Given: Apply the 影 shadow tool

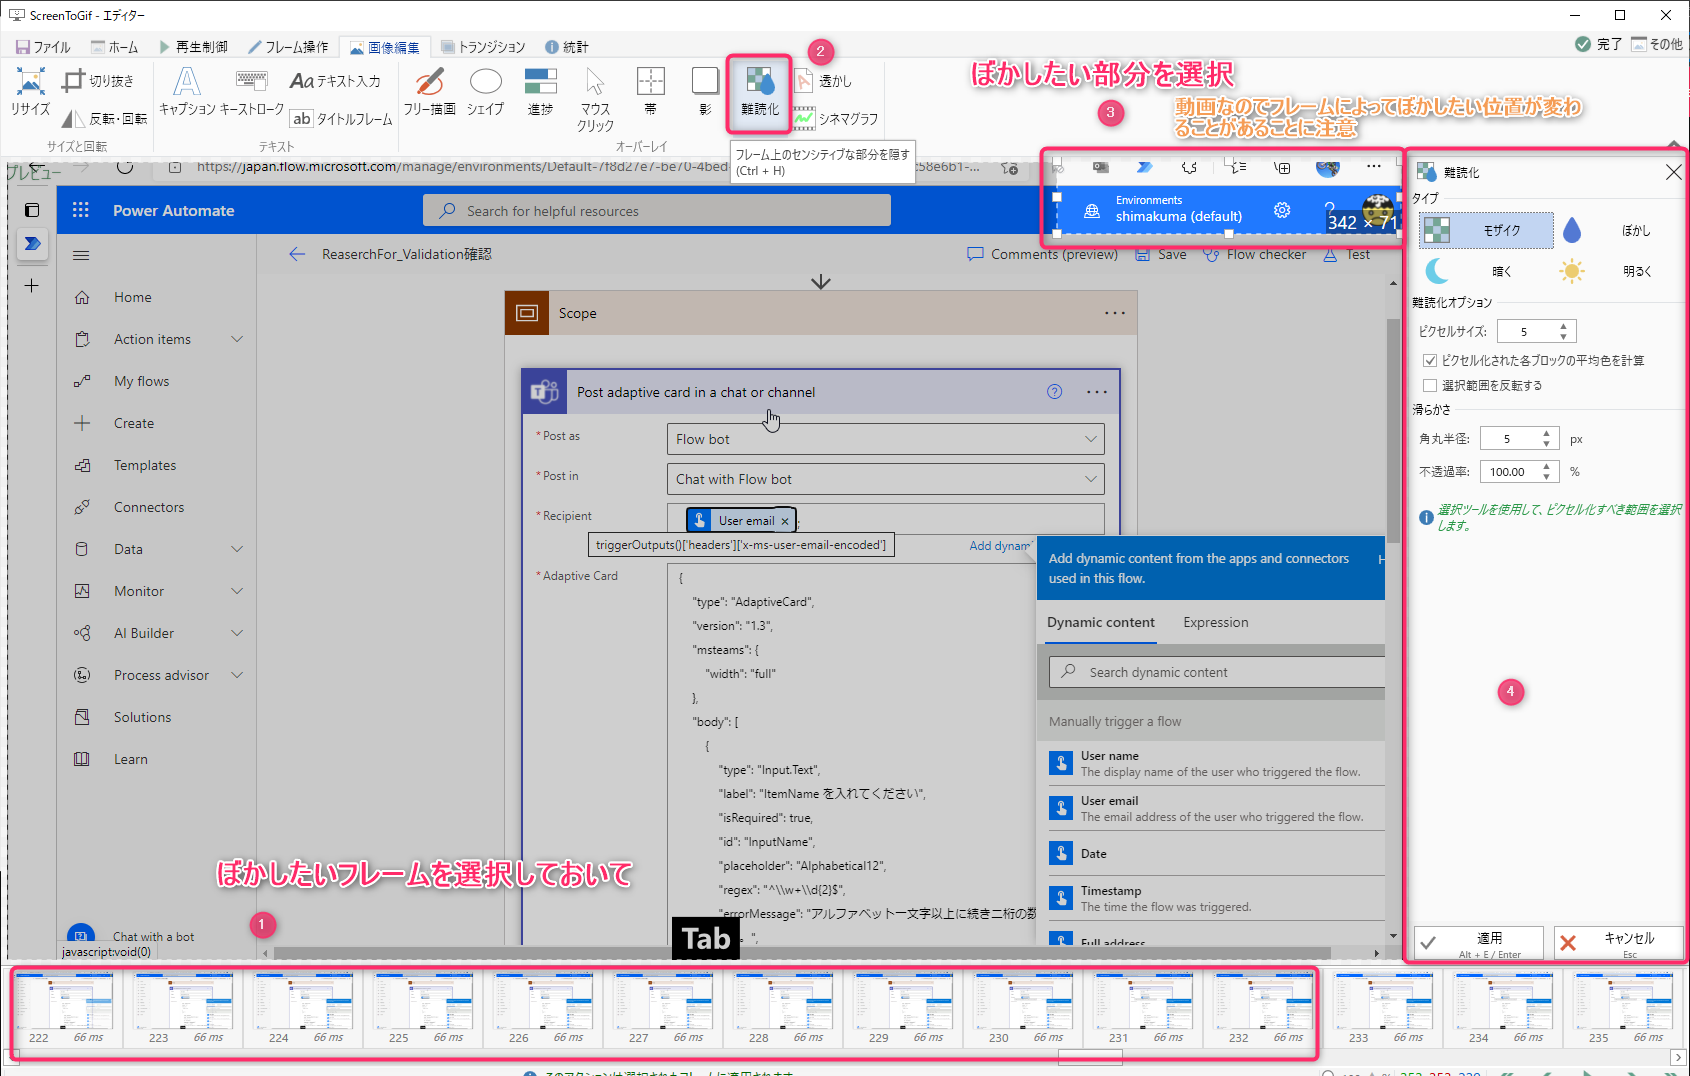Looking at the screenshot, I should pos(705,92).
